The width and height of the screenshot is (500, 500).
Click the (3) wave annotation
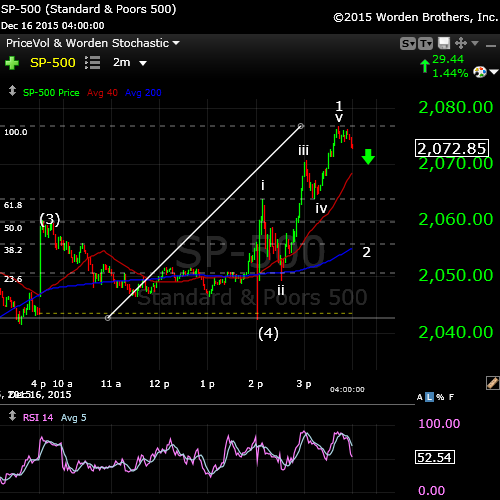click(x=50, y=219)
